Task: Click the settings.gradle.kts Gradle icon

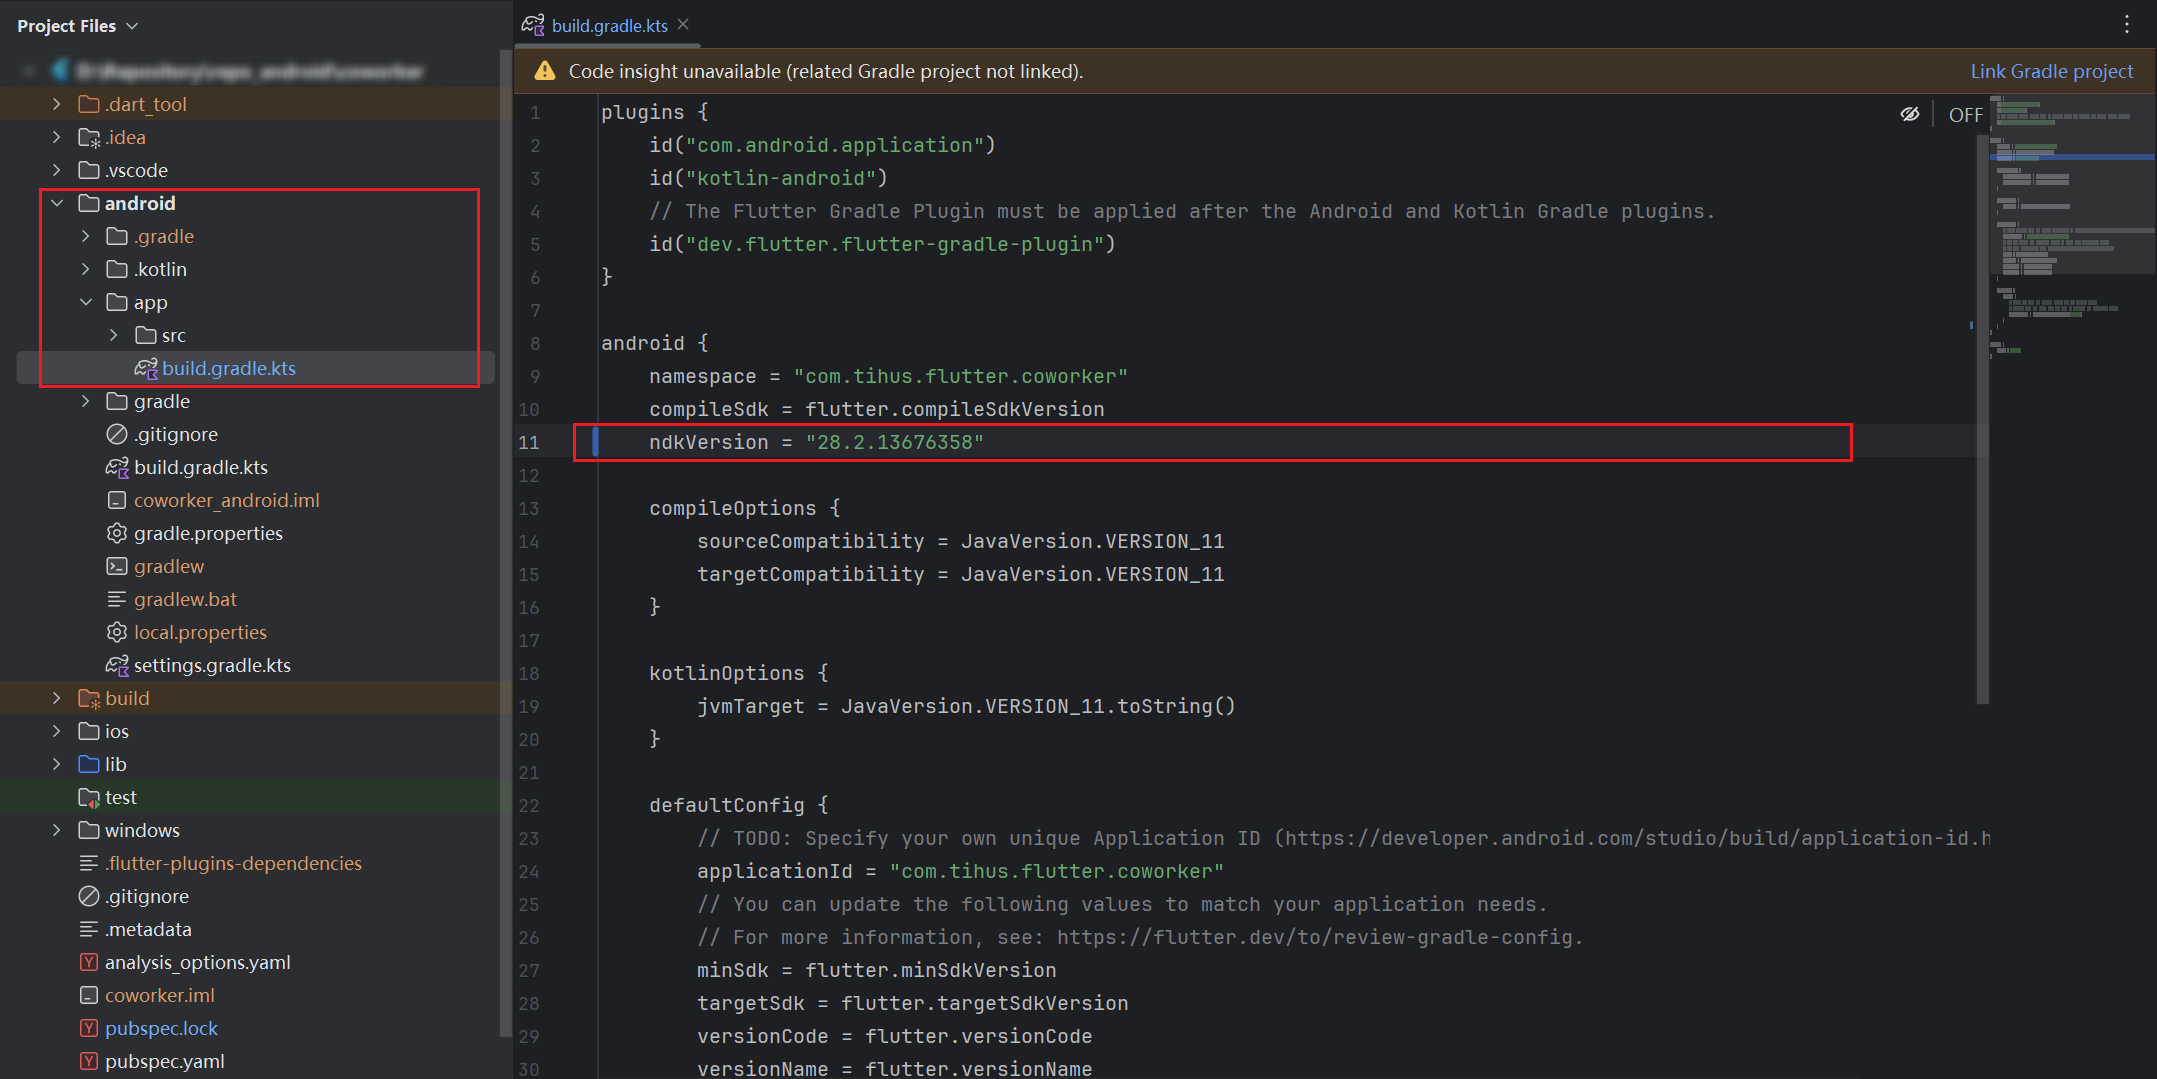Action: tap(117, 665)
